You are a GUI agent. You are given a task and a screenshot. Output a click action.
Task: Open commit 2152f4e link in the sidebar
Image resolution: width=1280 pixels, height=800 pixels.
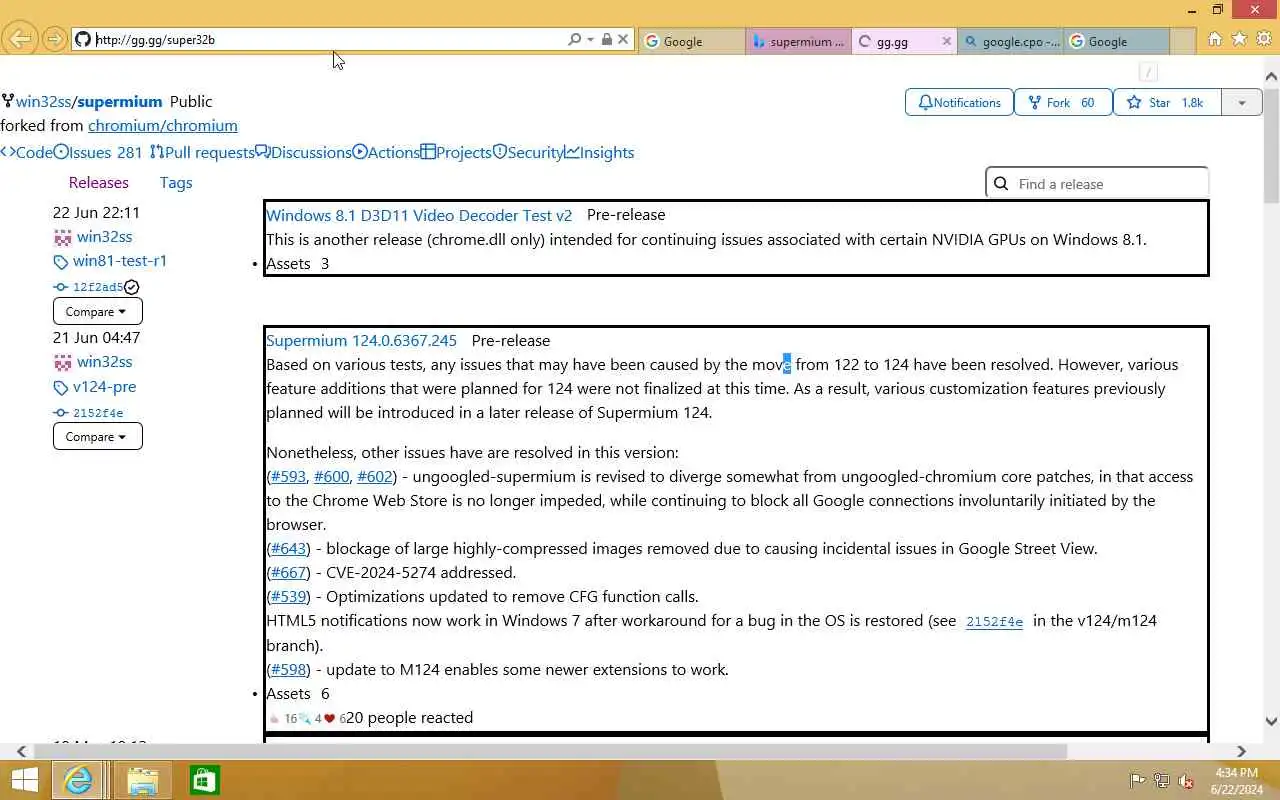(98, 413)
